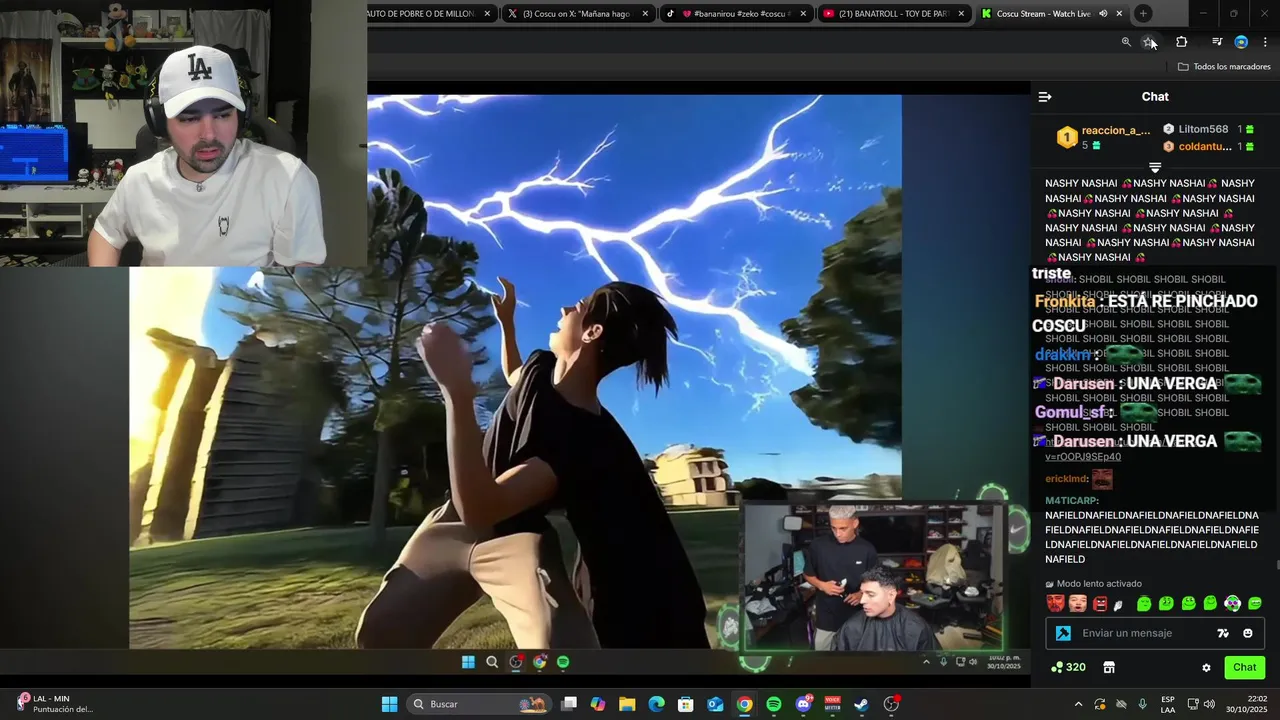Open the Chrome profile avatar

click(x=1241, y=42)
